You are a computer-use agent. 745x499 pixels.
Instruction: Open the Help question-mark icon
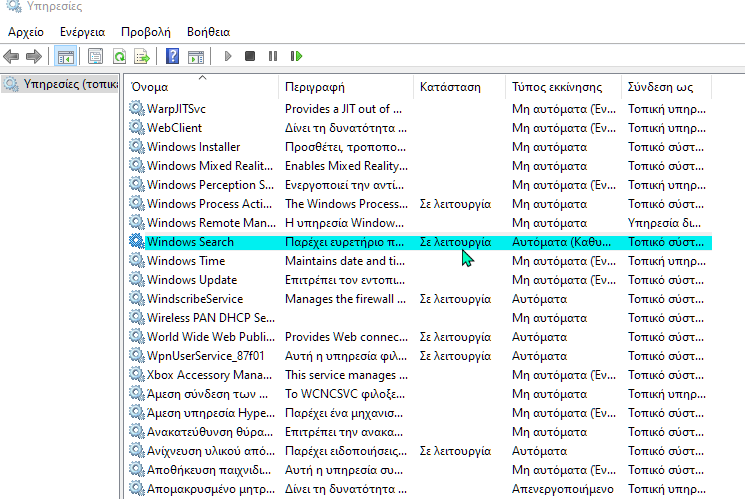tap(172, 56)
